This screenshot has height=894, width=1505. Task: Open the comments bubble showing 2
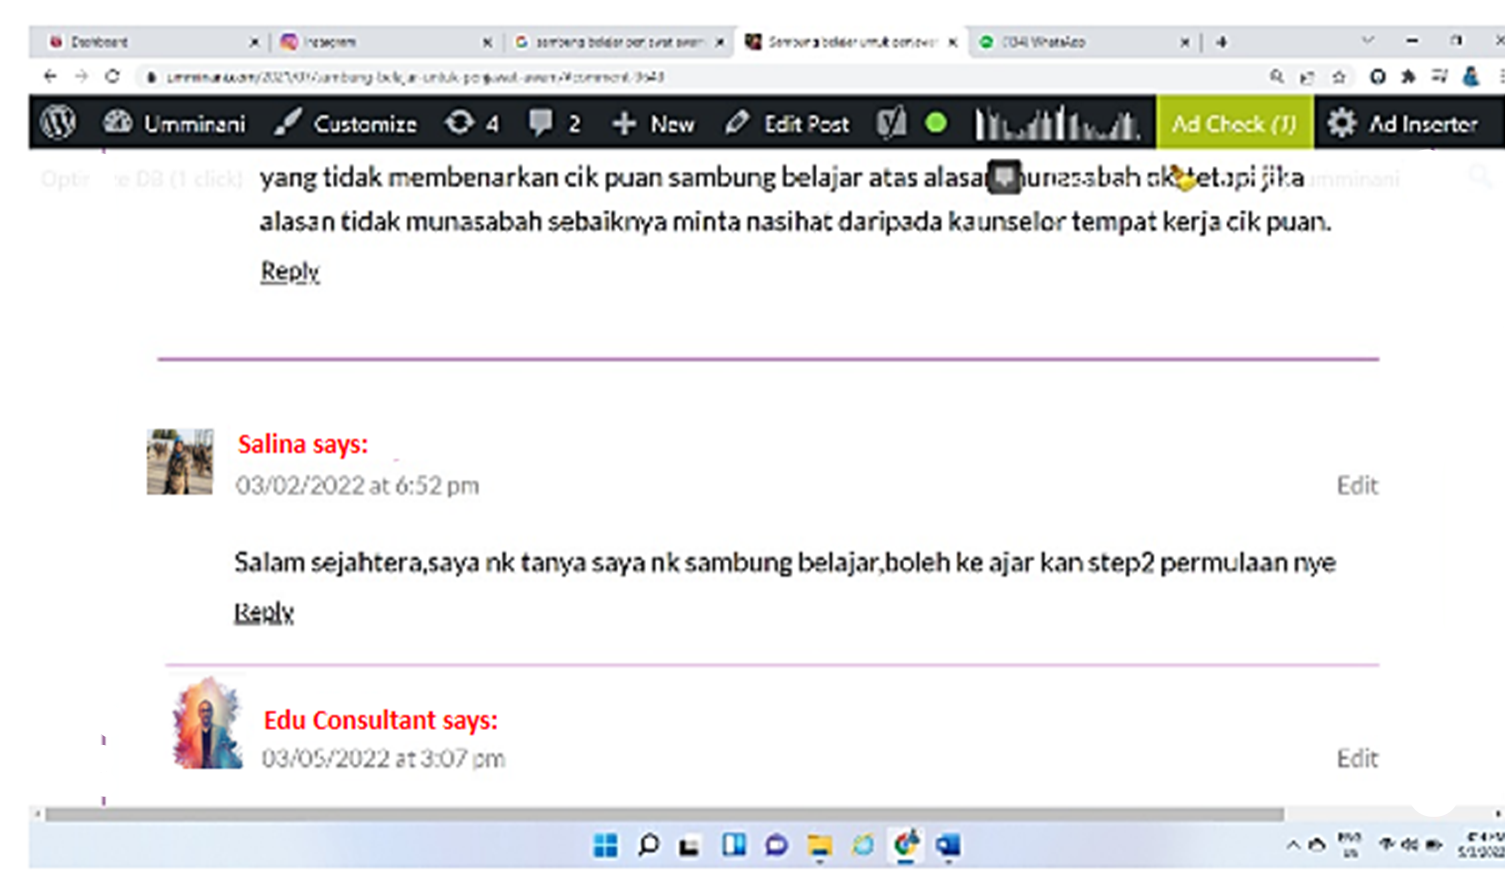point(554,123)
